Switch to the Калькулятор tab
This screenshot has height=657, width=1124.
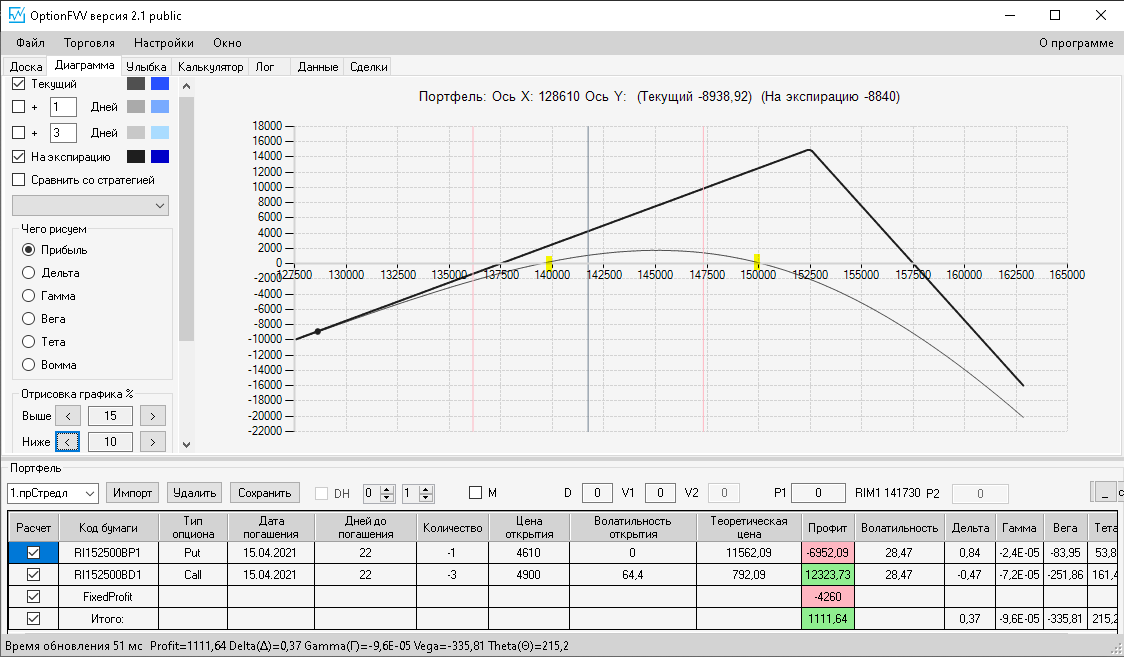click(211, 67)
